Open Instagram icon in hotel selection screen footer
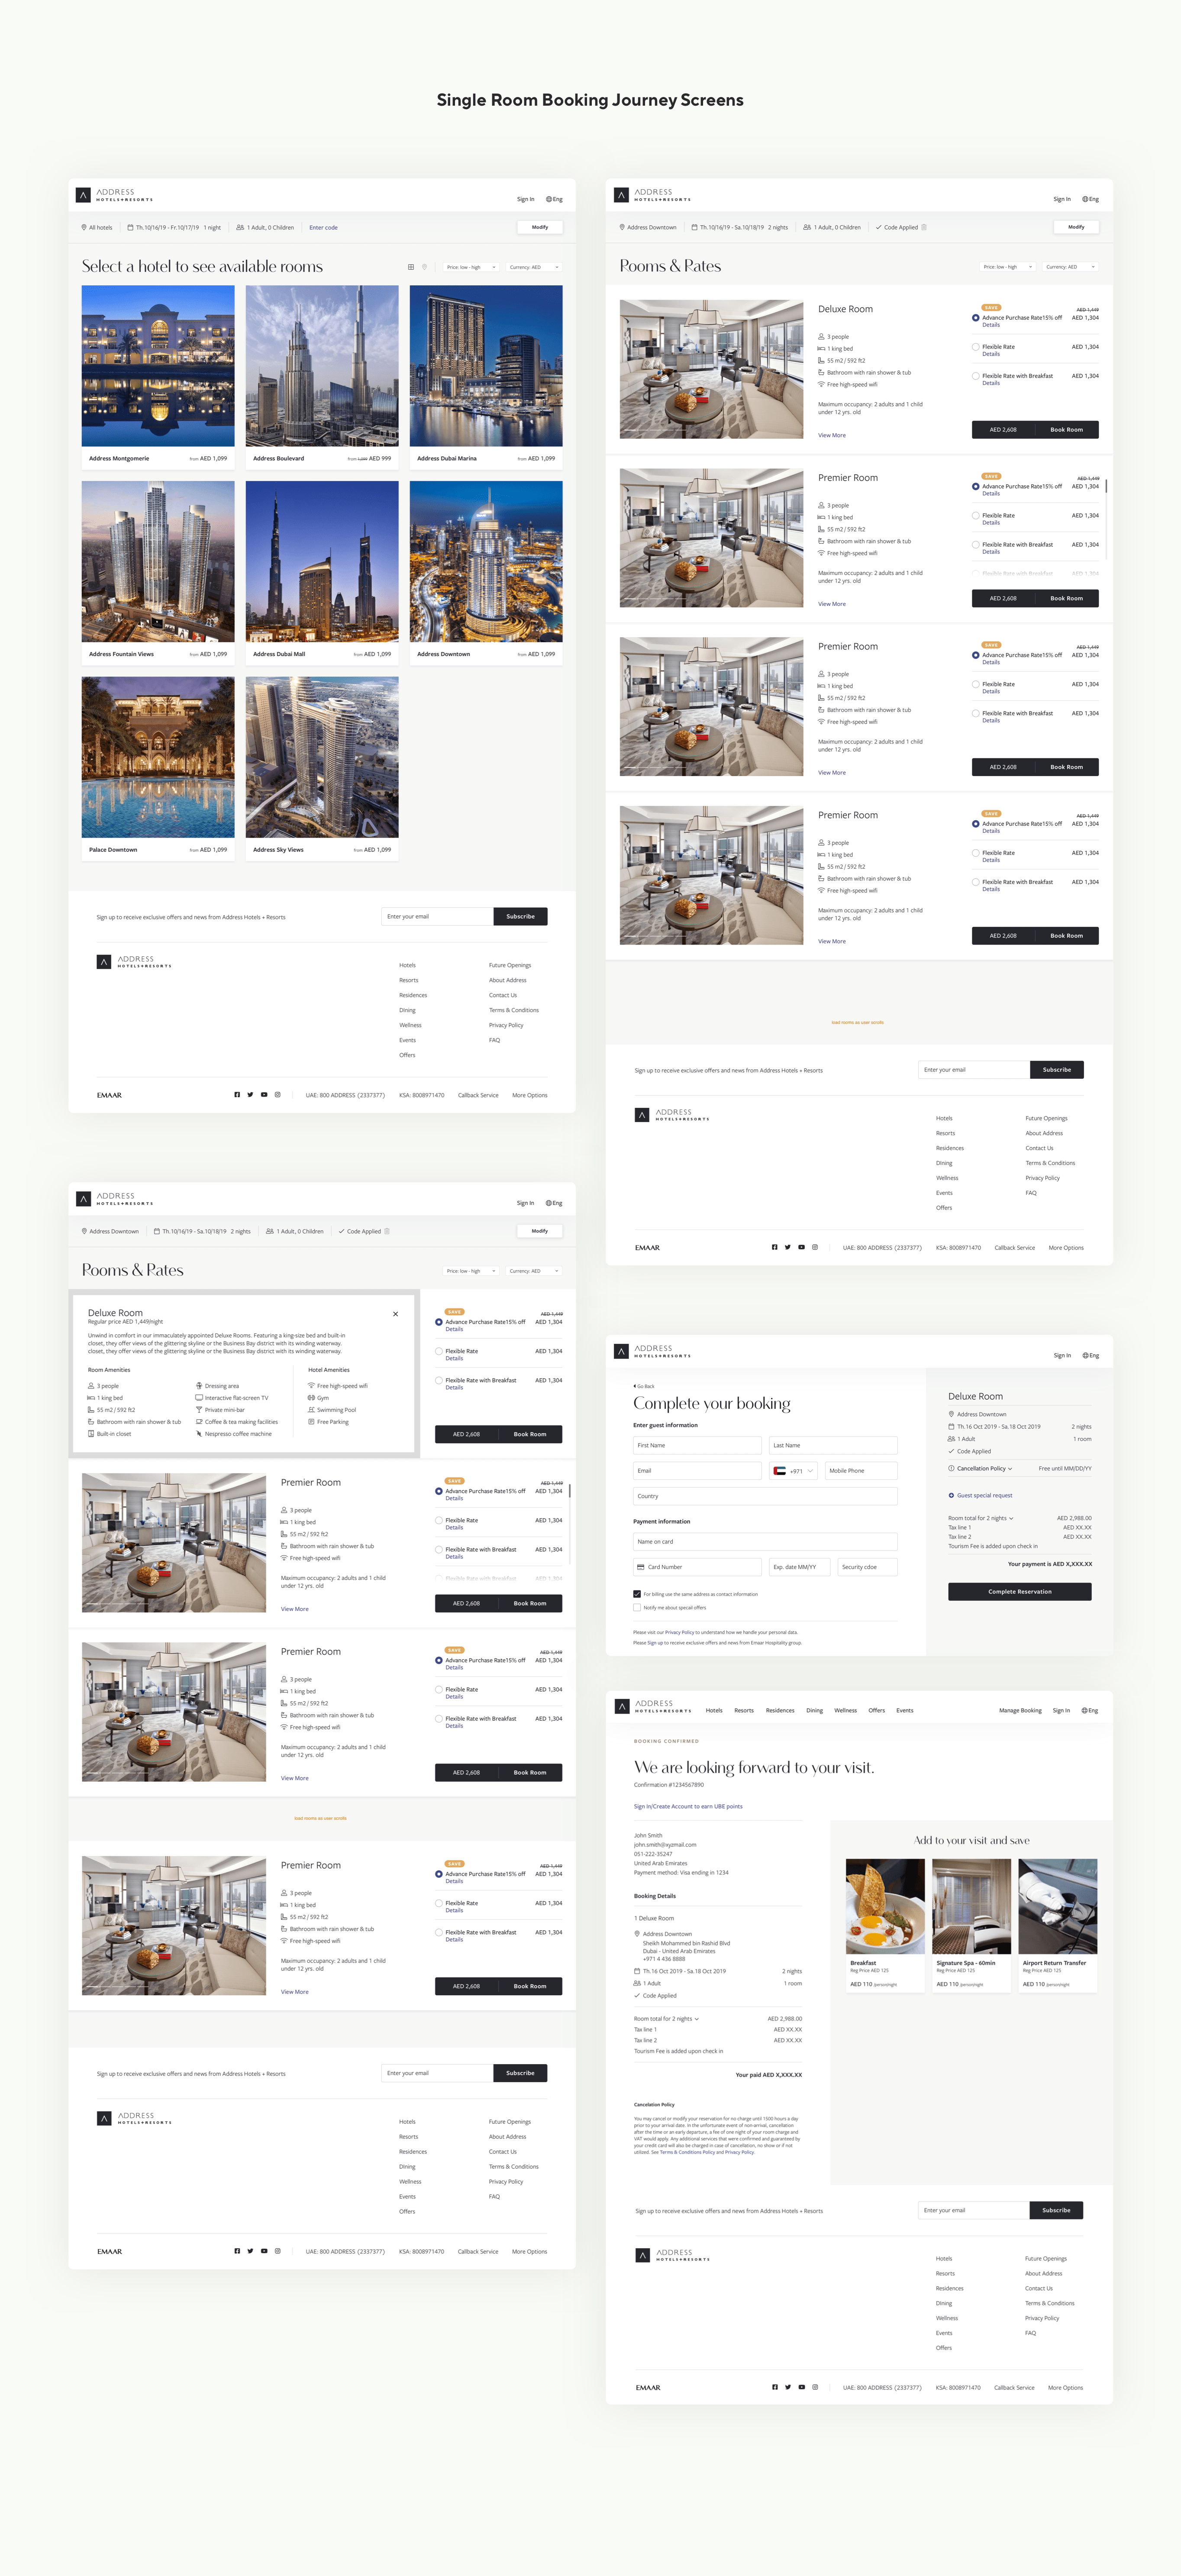Screen dimensions: 1181x2576 [x=278, y=1094]
